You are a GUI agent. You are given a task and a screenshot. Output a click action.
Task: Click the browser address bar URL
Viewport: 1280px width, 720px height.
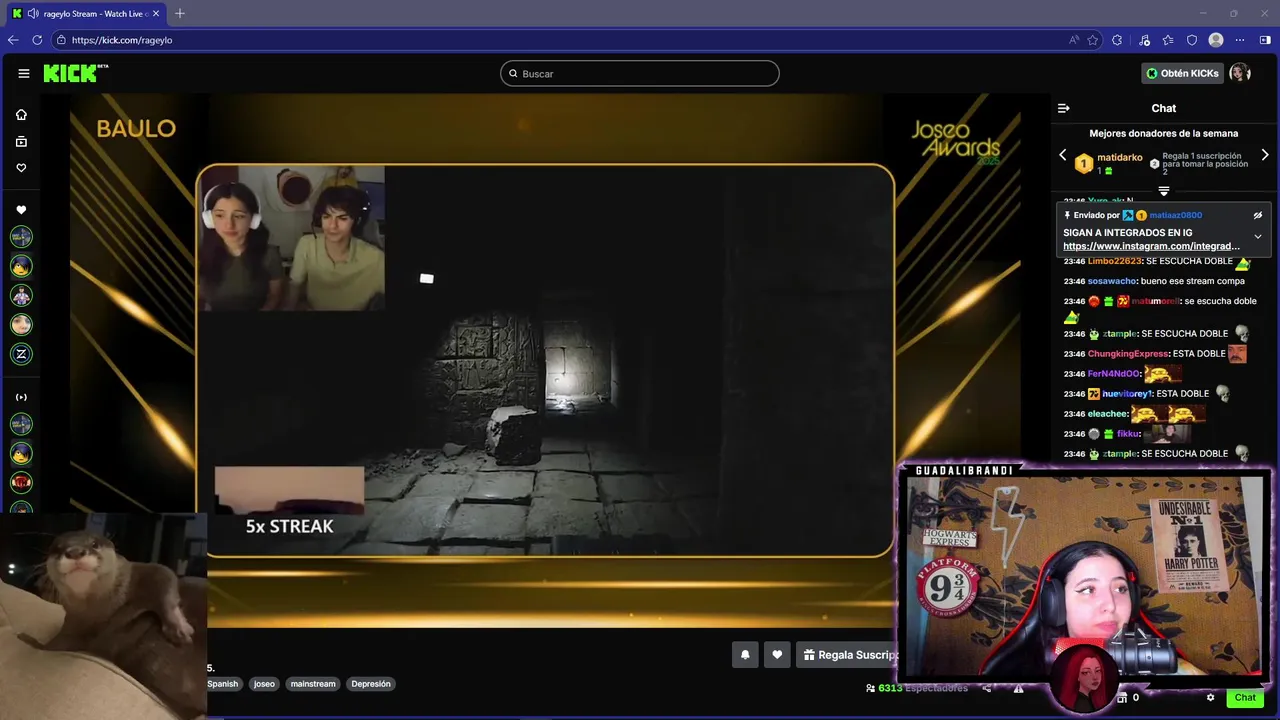[x=122, y=40]
